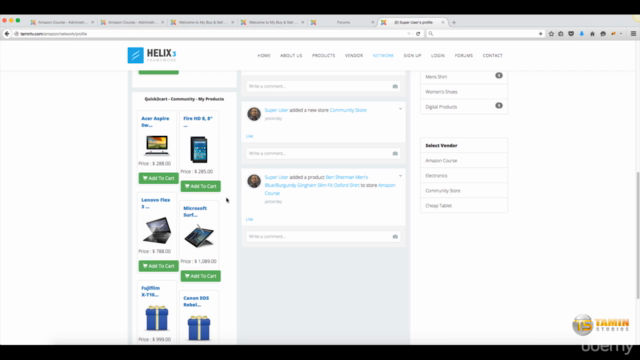
Task: Click the Helix3 Framework logo
Action: pyautogui.click(x=152, y=55)
